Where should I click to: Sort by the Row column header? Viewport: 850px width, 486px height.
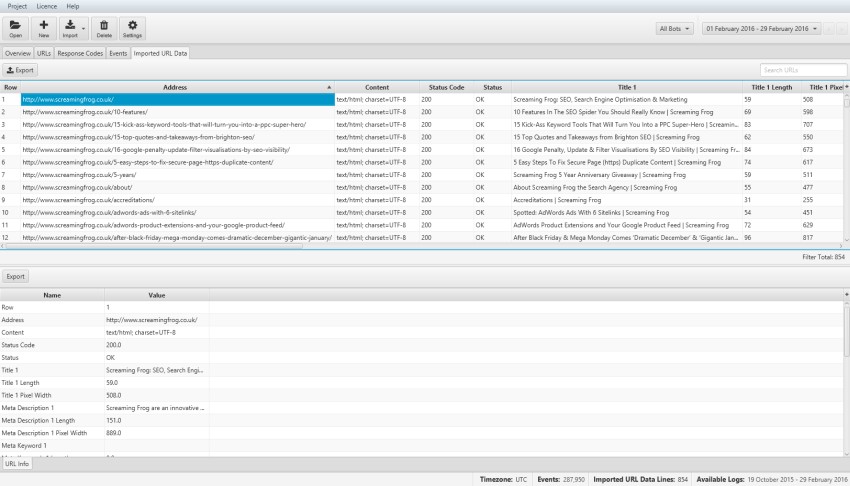coord(10,87)
